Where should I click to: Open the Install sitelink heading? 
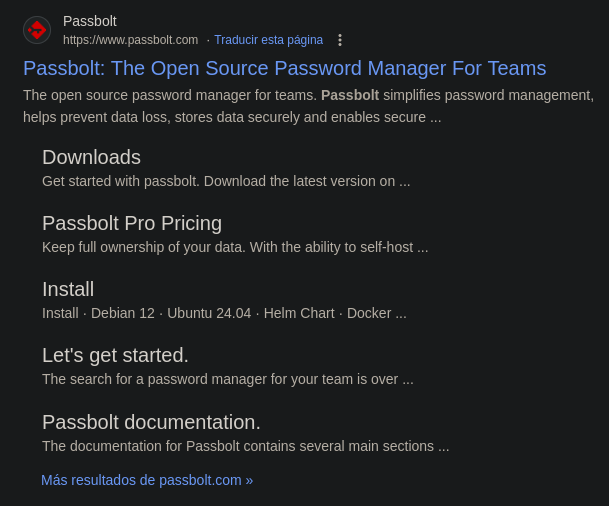tap(68, 289)
